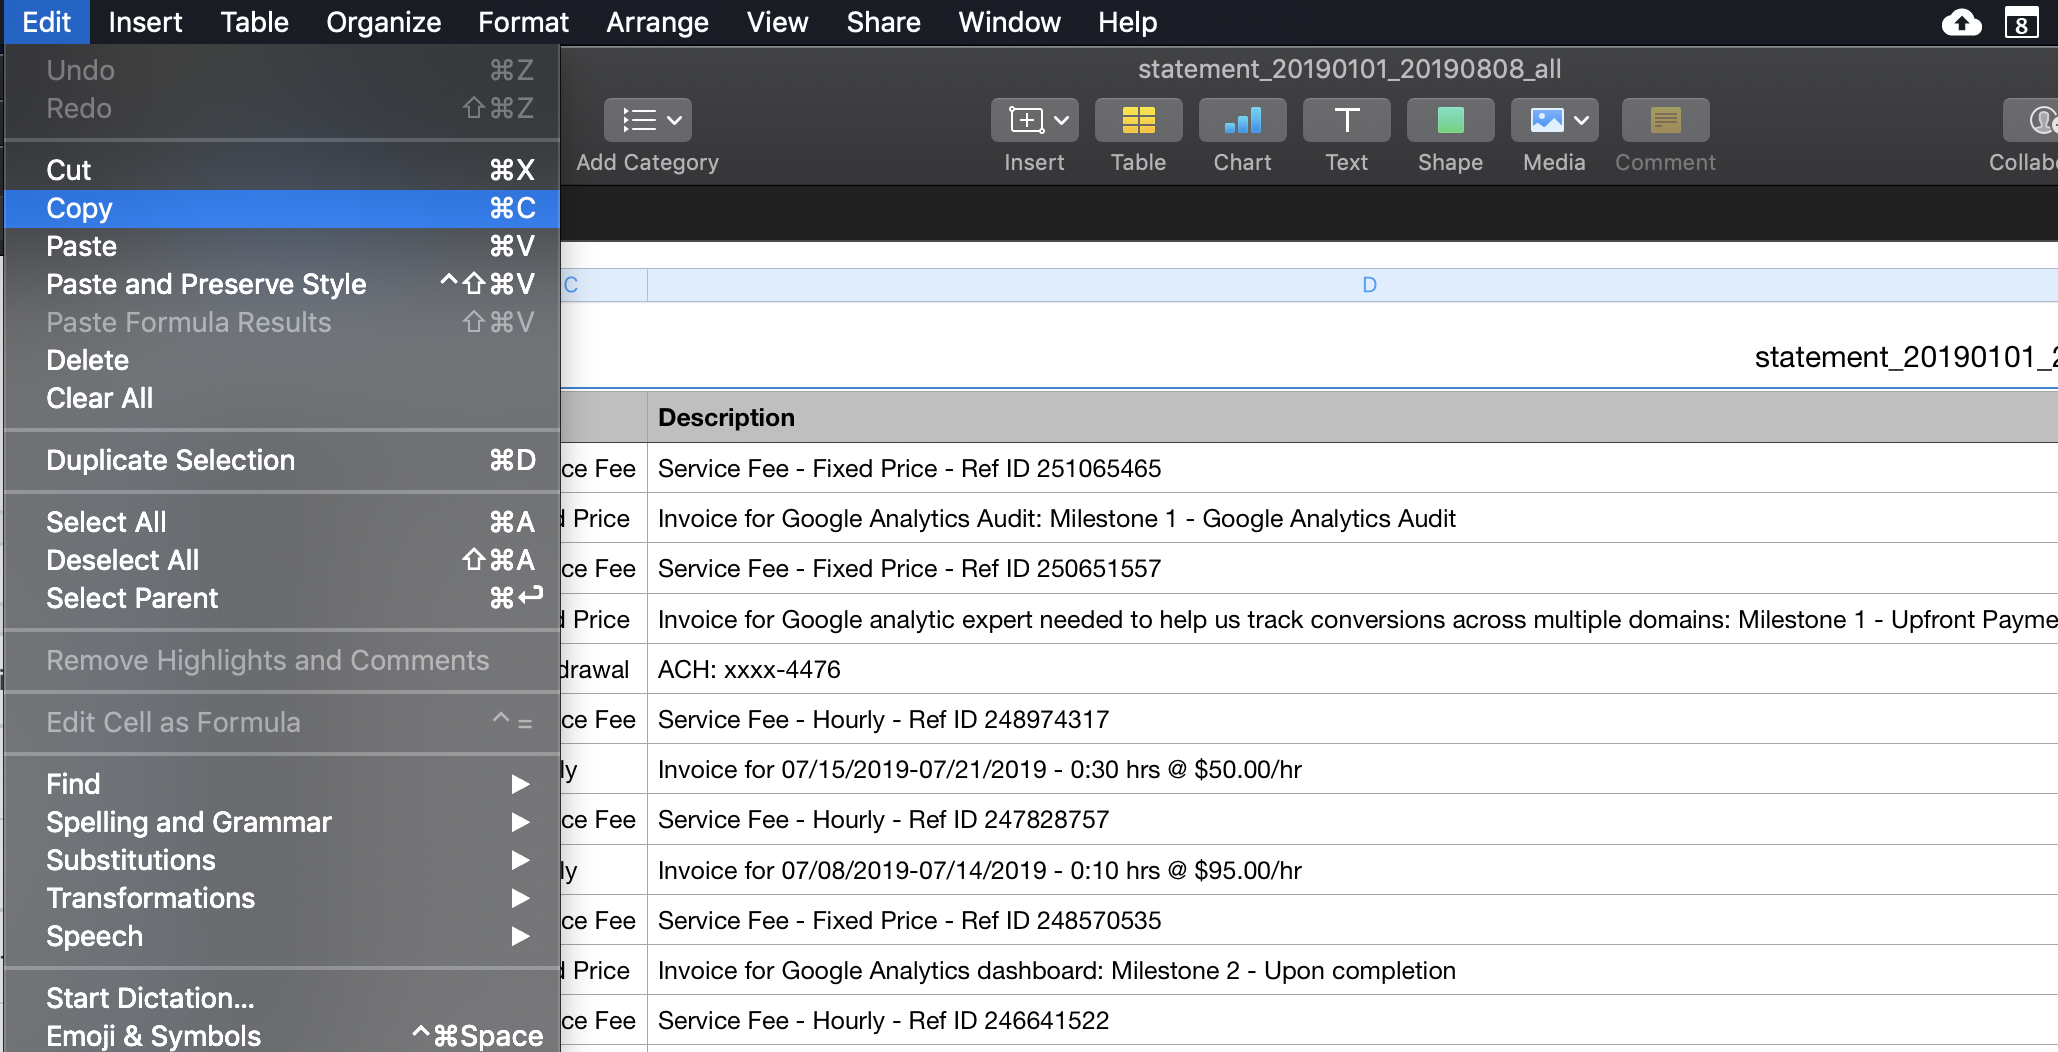2058x1052 pixels.
Task: Expand the Speech submenu
Action: (520, 936)
